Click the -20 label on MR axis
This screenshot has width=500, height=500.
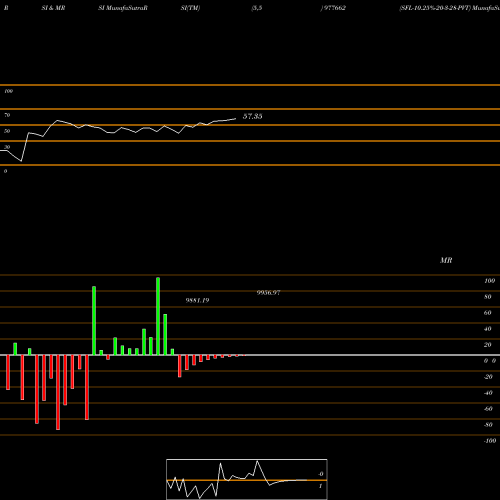click(x=488, y=377)
